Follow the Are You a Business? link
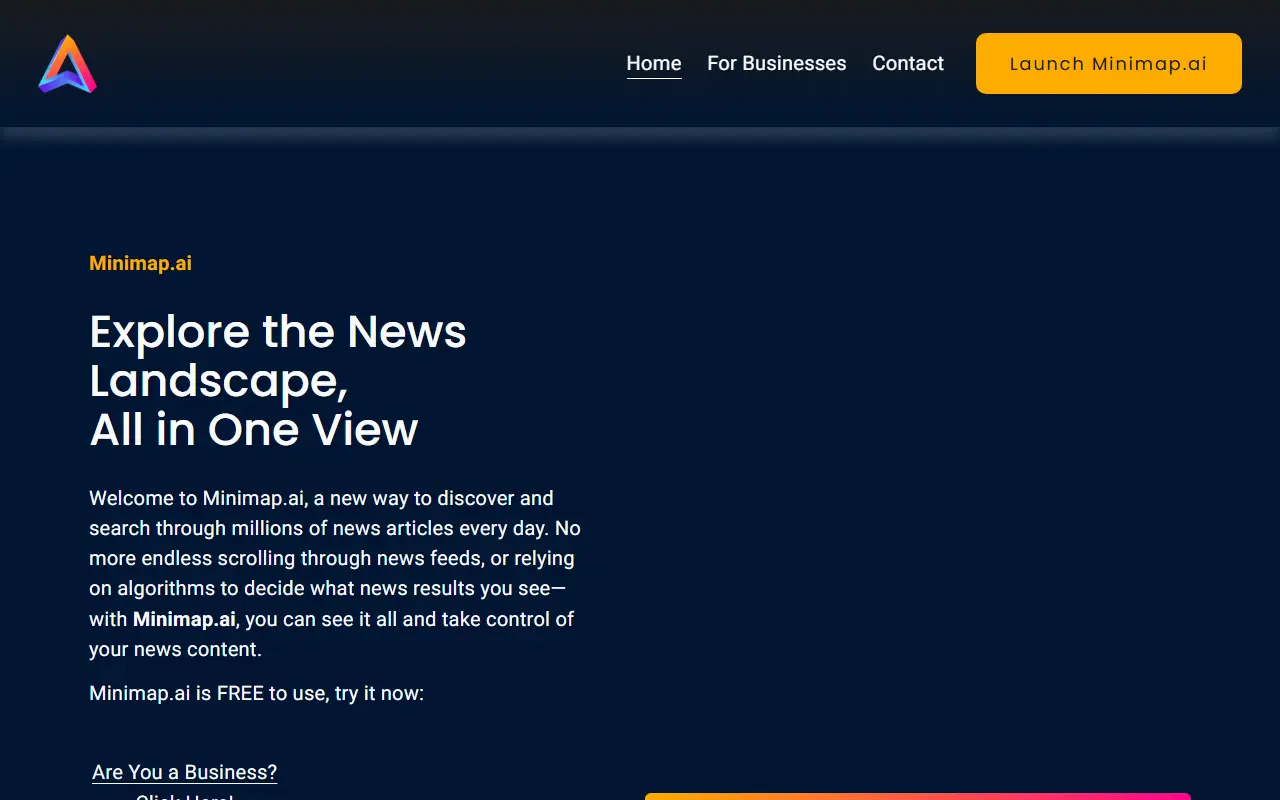 184,772
